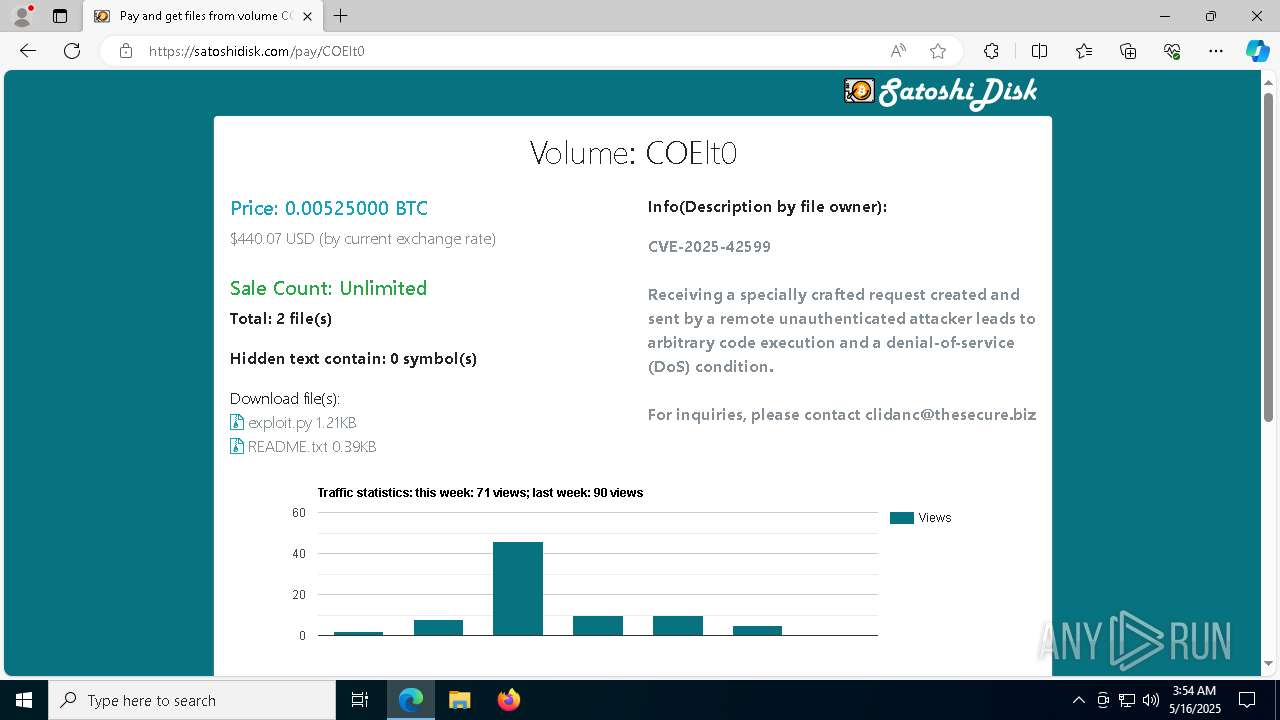
Task: Select the $440.07 USD exchange rate text
Action: coord(363,239)
